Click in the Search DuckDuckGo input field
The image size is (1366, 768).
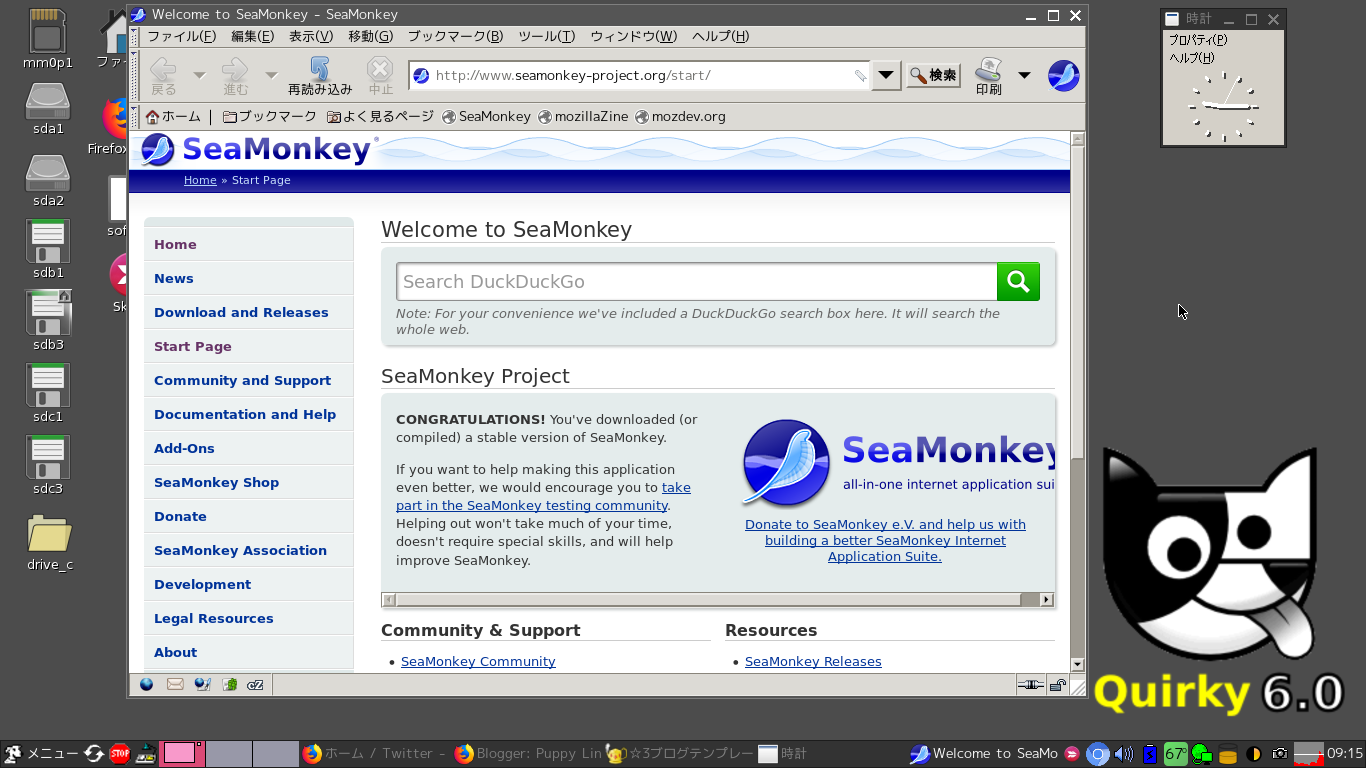pyautogui.click(x=697, y=282)
